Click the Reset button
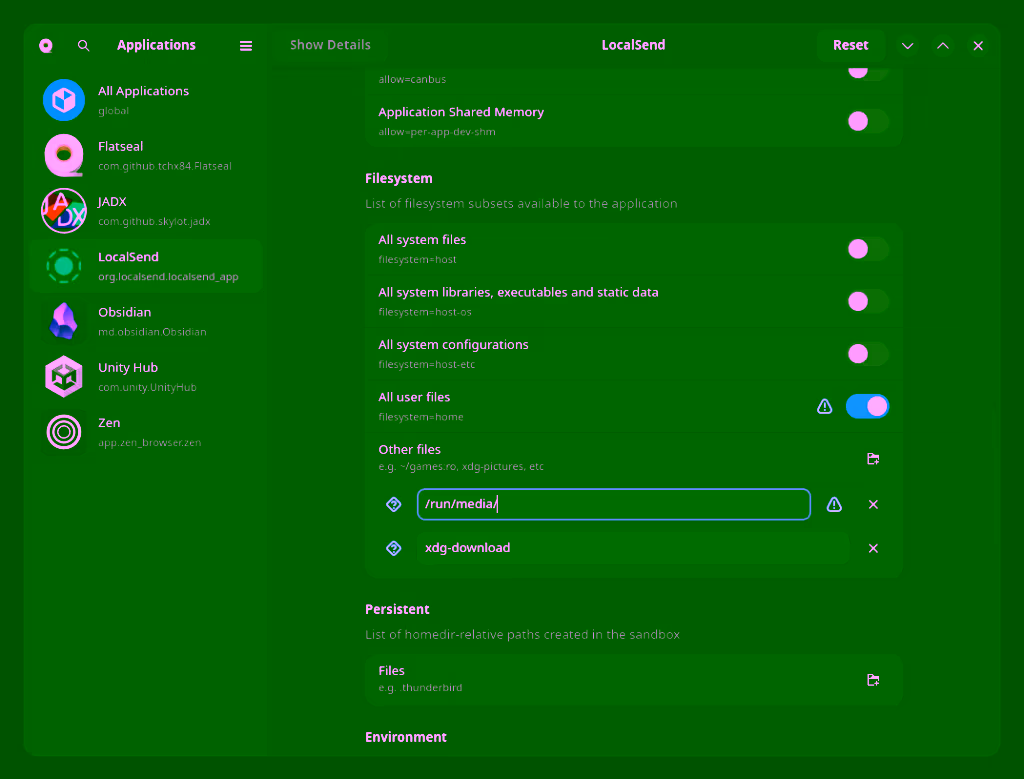Screen dimensions: 1024x779 [x=850, y=45]
